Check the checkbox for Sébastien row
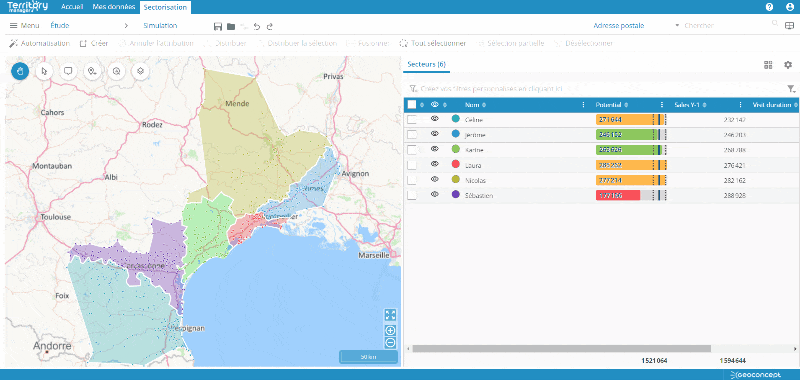800x380 pixels. click(x=412, y=195)
